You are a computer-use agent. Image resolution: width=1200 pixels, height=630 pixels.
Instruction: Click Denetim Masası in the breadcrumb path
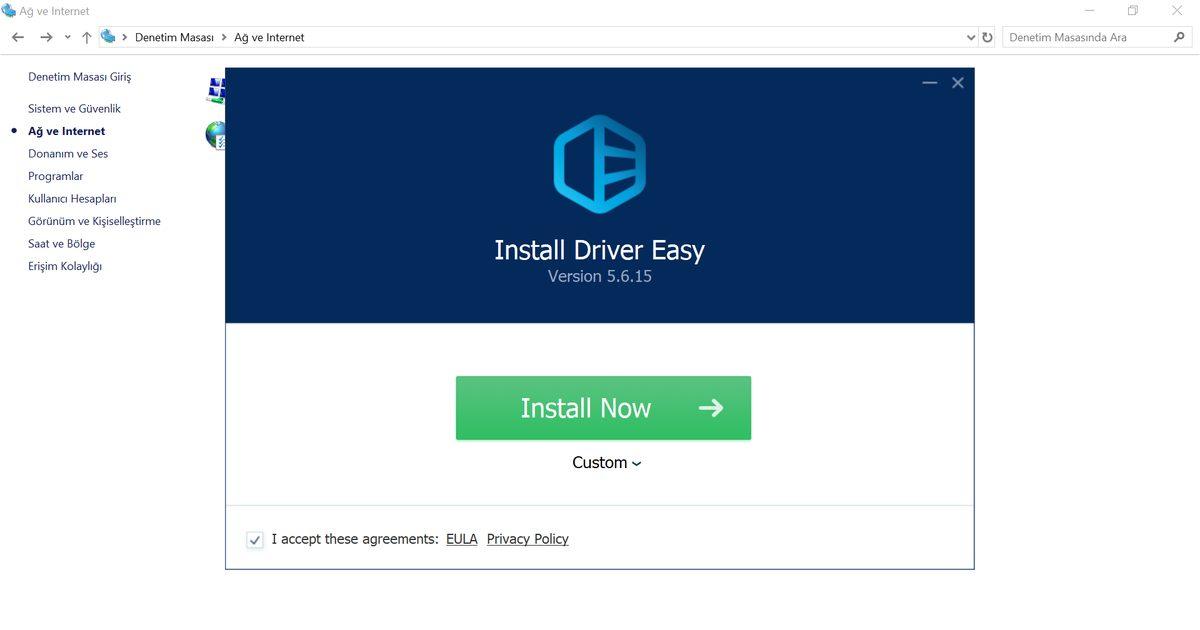tap(174, 37)
